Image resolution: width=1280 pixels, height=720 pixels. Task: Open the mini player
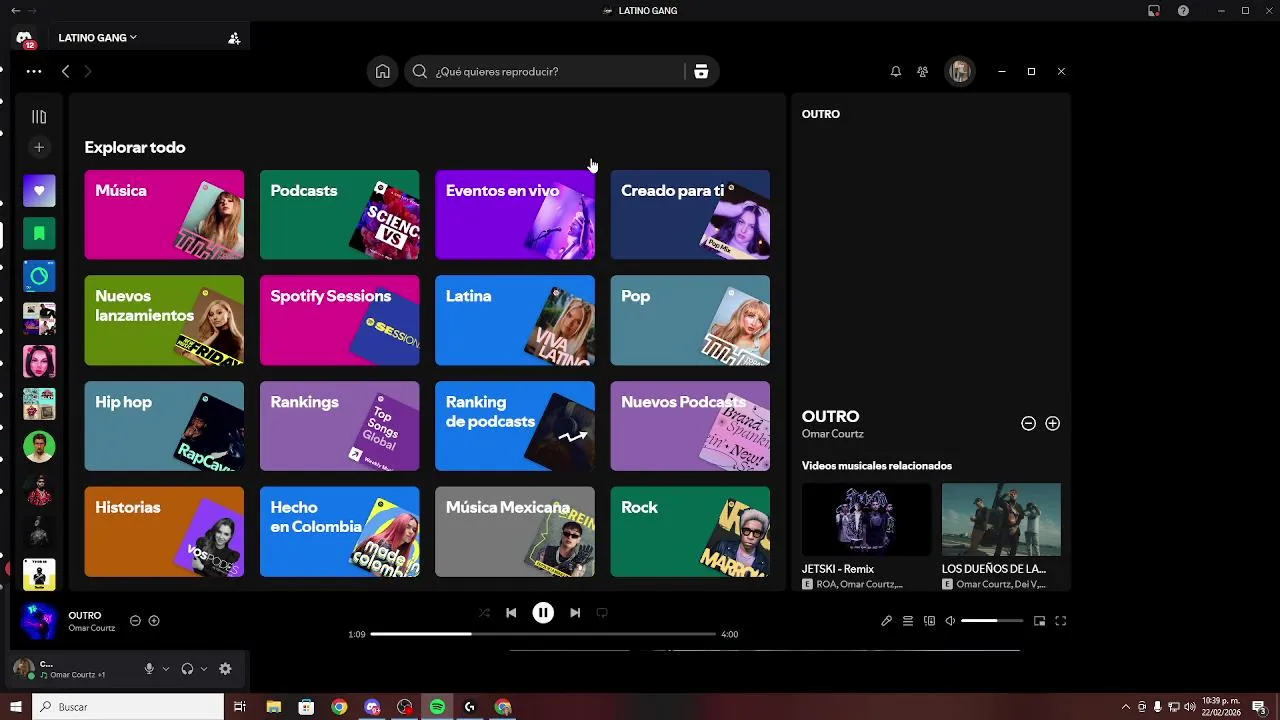tap(1040, 621)
